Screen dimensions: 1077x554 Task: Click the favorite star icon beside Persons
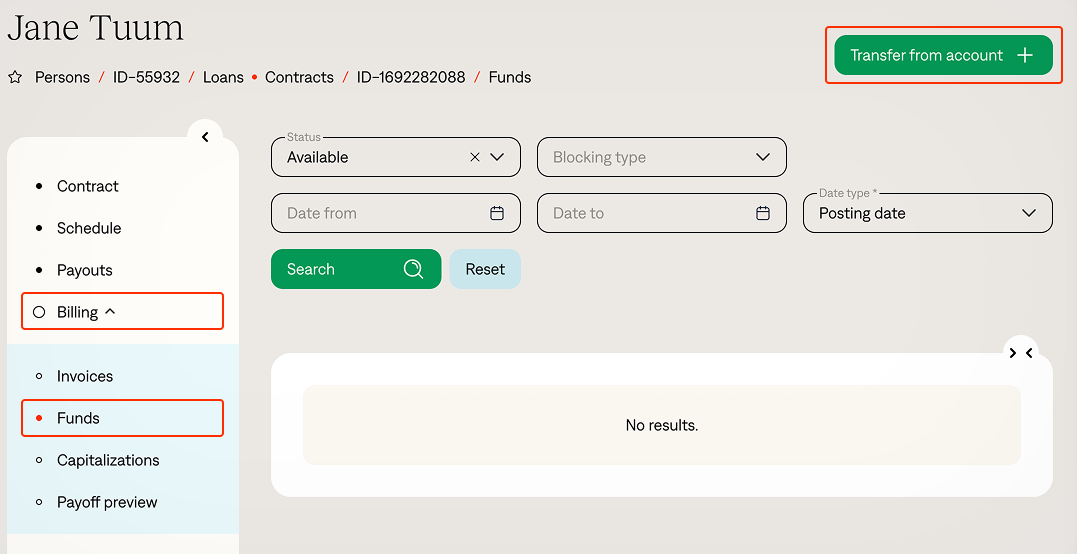click(15, 77)
